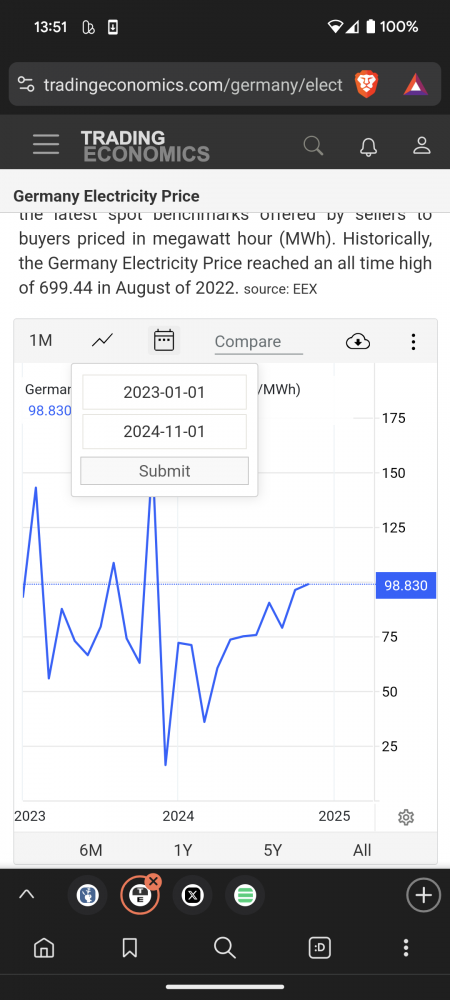Show All historical data range
The height and width of the screenshot is (1000, 450).
[362, 850]
